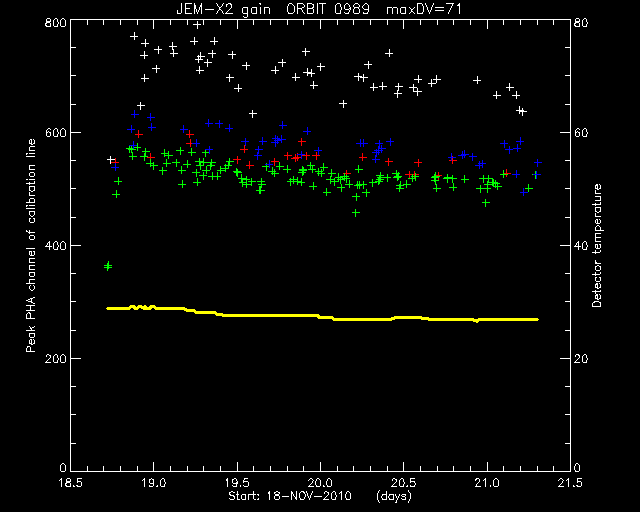Click the 20 tick label on right axis

pos(581,358)
